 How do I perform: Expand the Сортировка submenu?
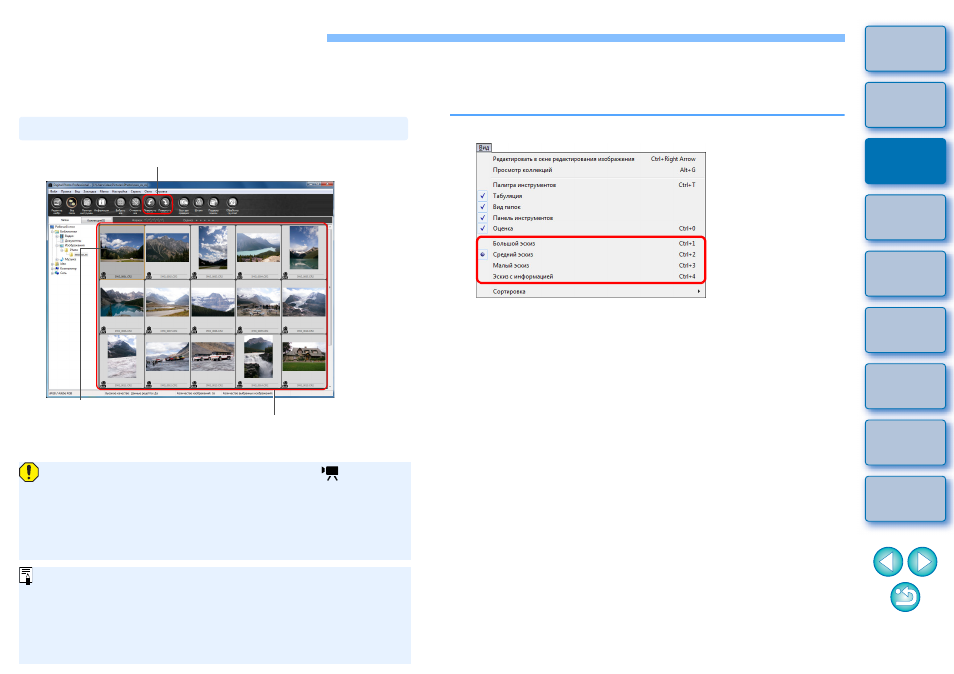click(590, 291)
